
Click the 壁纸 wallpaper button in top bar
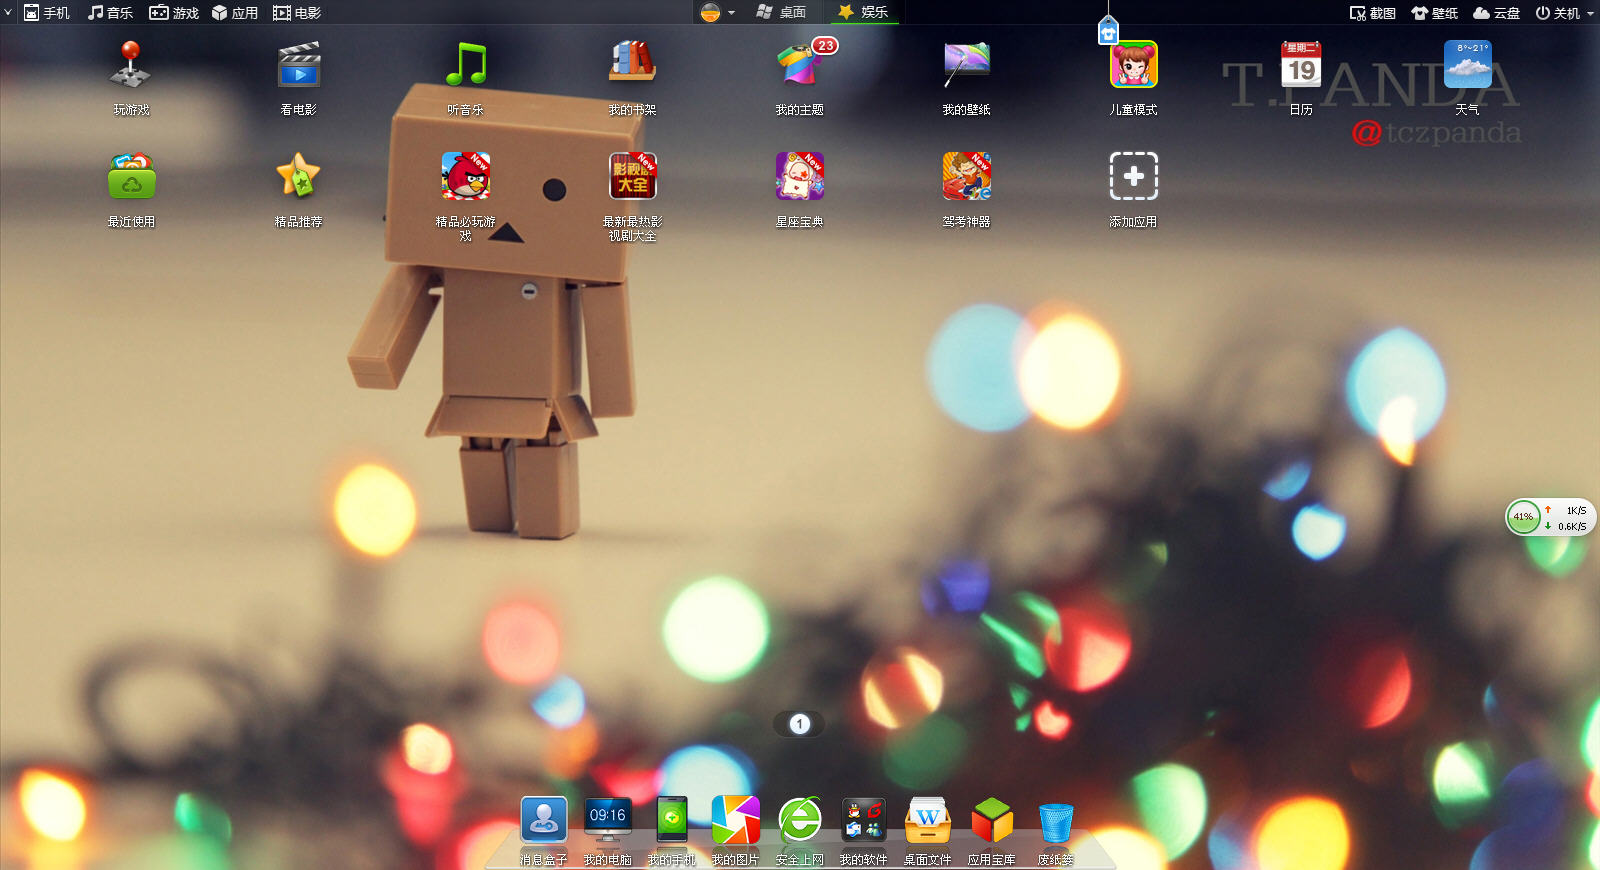click(1435, 13)
